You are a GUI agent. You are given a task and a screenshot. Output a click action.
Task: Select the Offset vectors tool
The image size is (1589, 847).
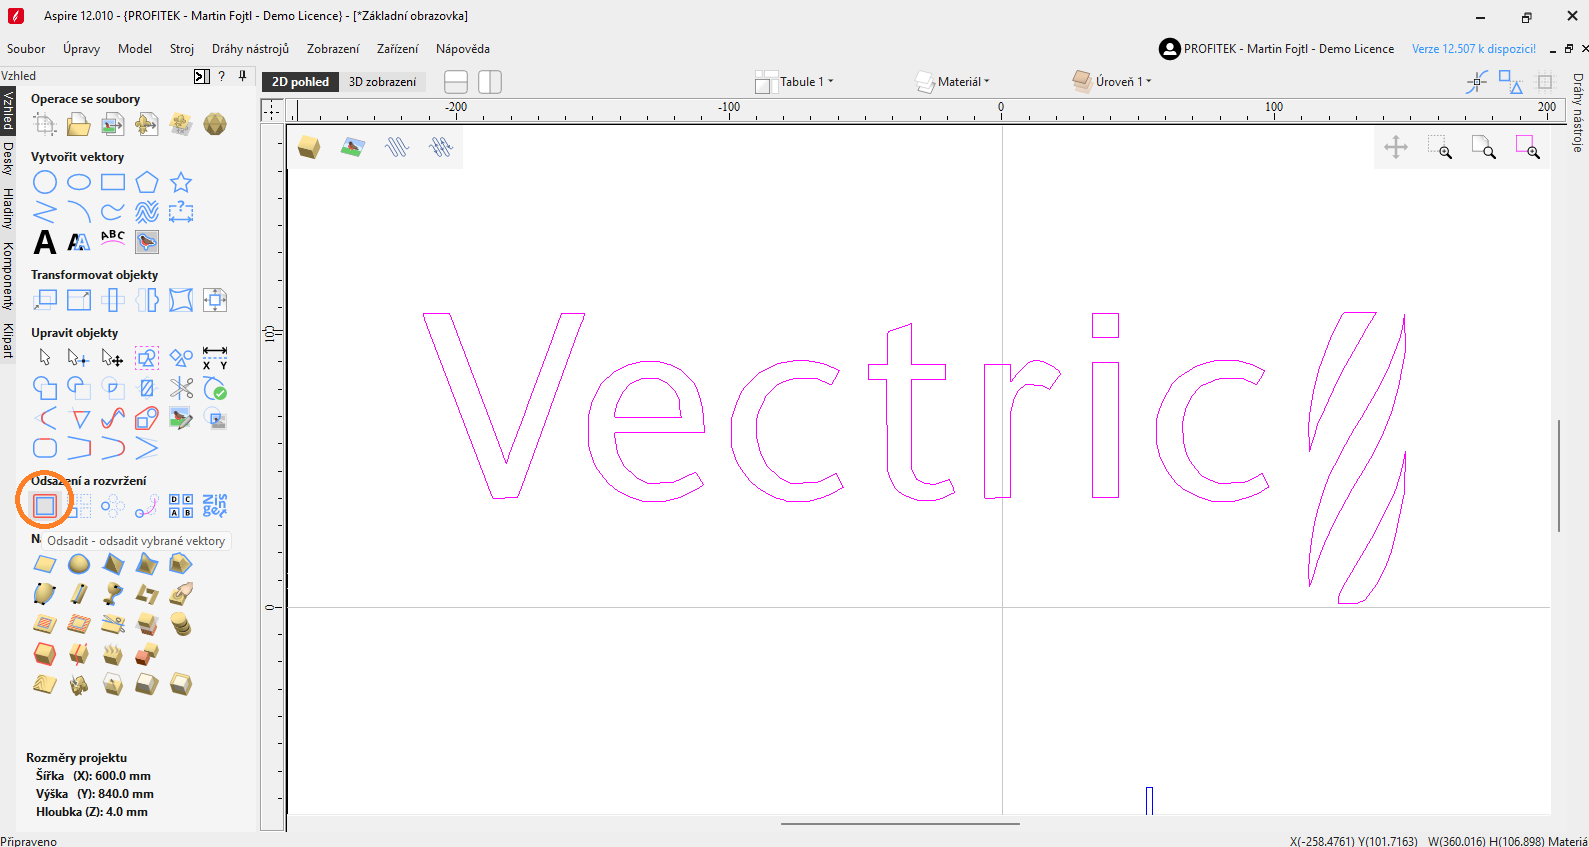tap(45, 506)
